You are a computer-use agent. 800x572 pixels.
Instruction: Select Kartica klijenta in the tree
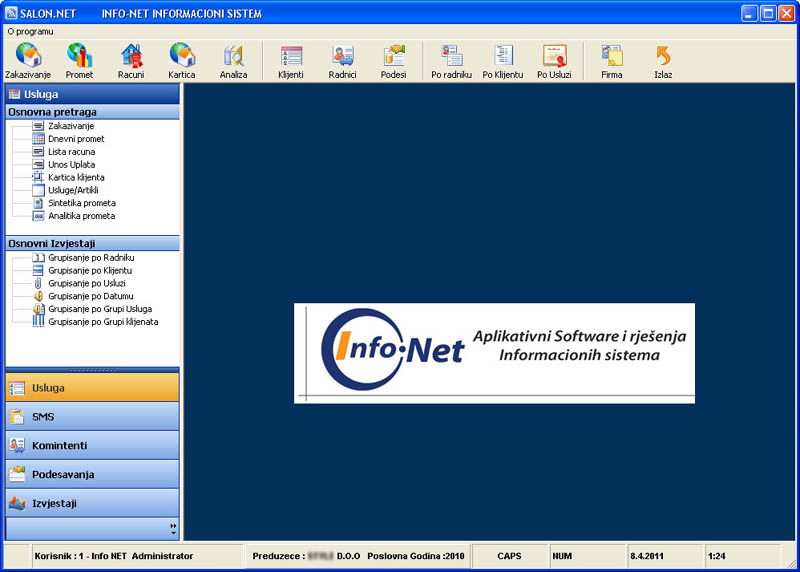point(76,177)
